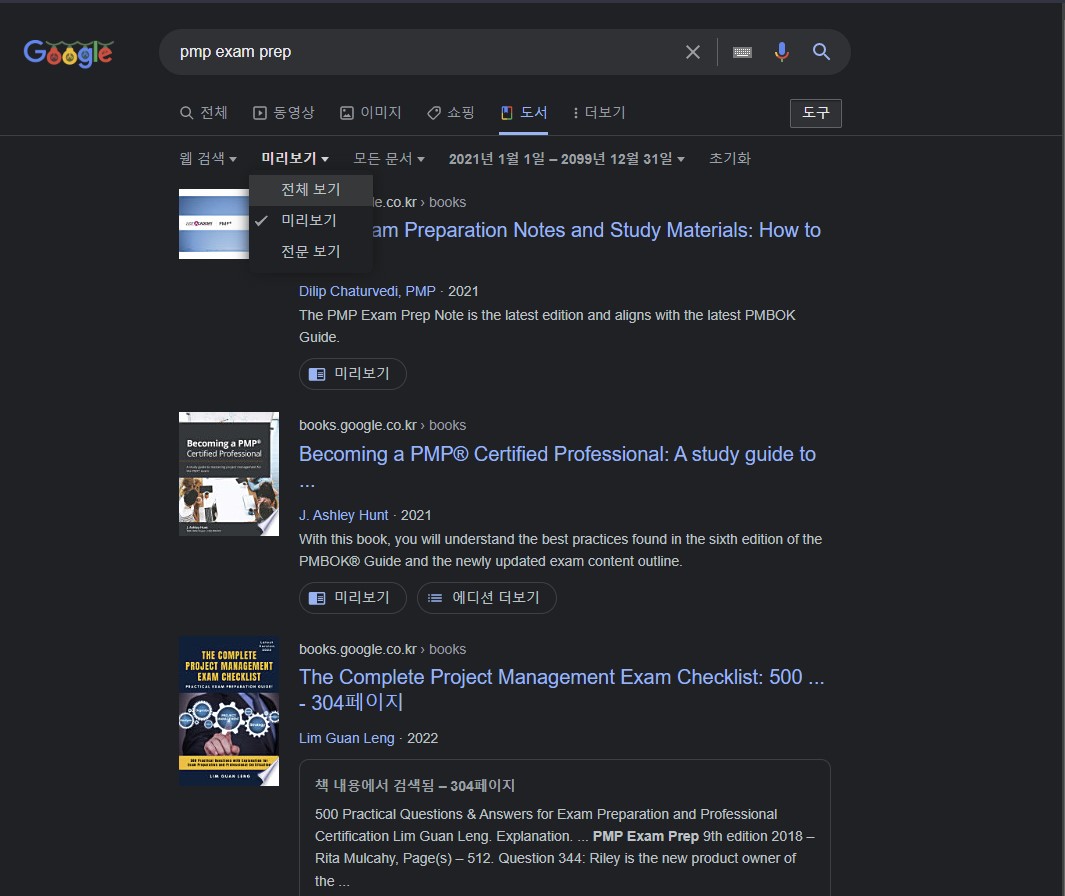This screenshot has width=1065, height=896.
Task: Open the date range filter dropdown
Action: click(x=566, y=159)
